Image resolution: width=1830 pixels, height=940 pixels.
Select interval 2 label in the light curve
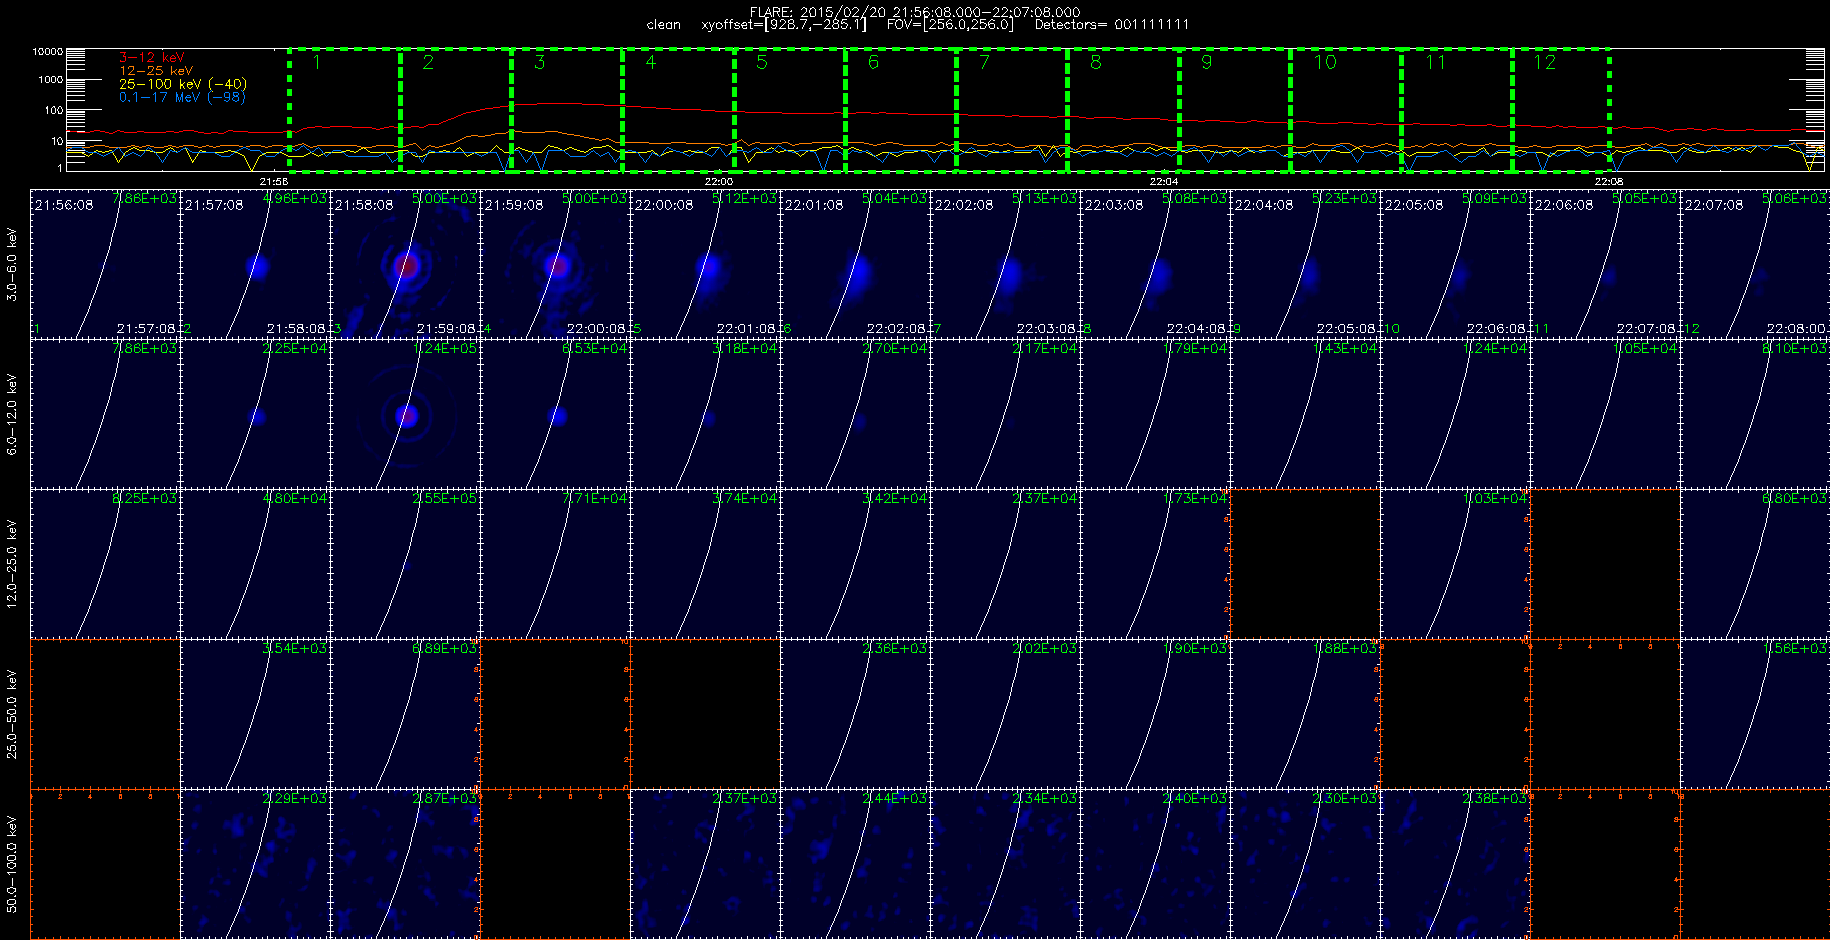(x=428, y=62)
